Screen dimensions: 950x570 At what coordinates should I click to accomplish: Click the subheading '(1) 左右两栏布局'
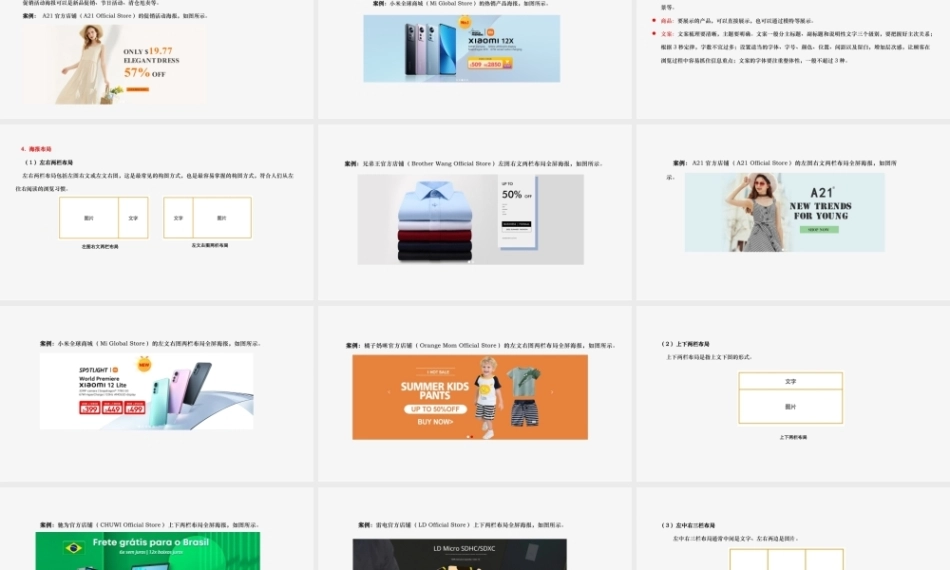coord(48,162)
